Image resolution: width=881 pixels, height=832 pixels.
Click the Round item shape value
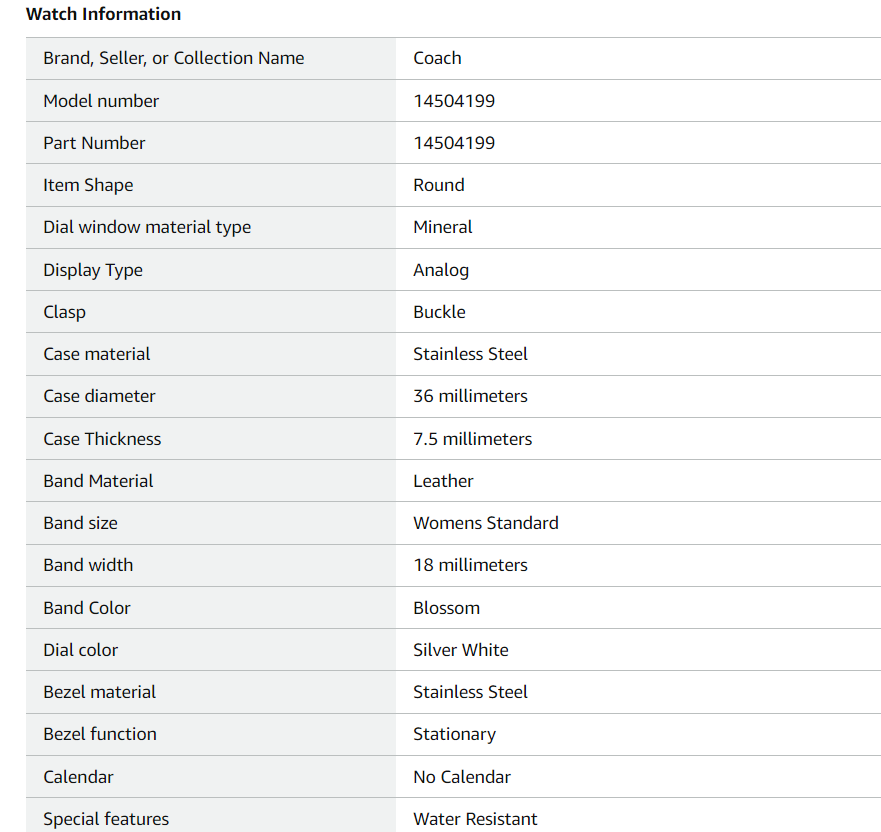tap(439, 185)
